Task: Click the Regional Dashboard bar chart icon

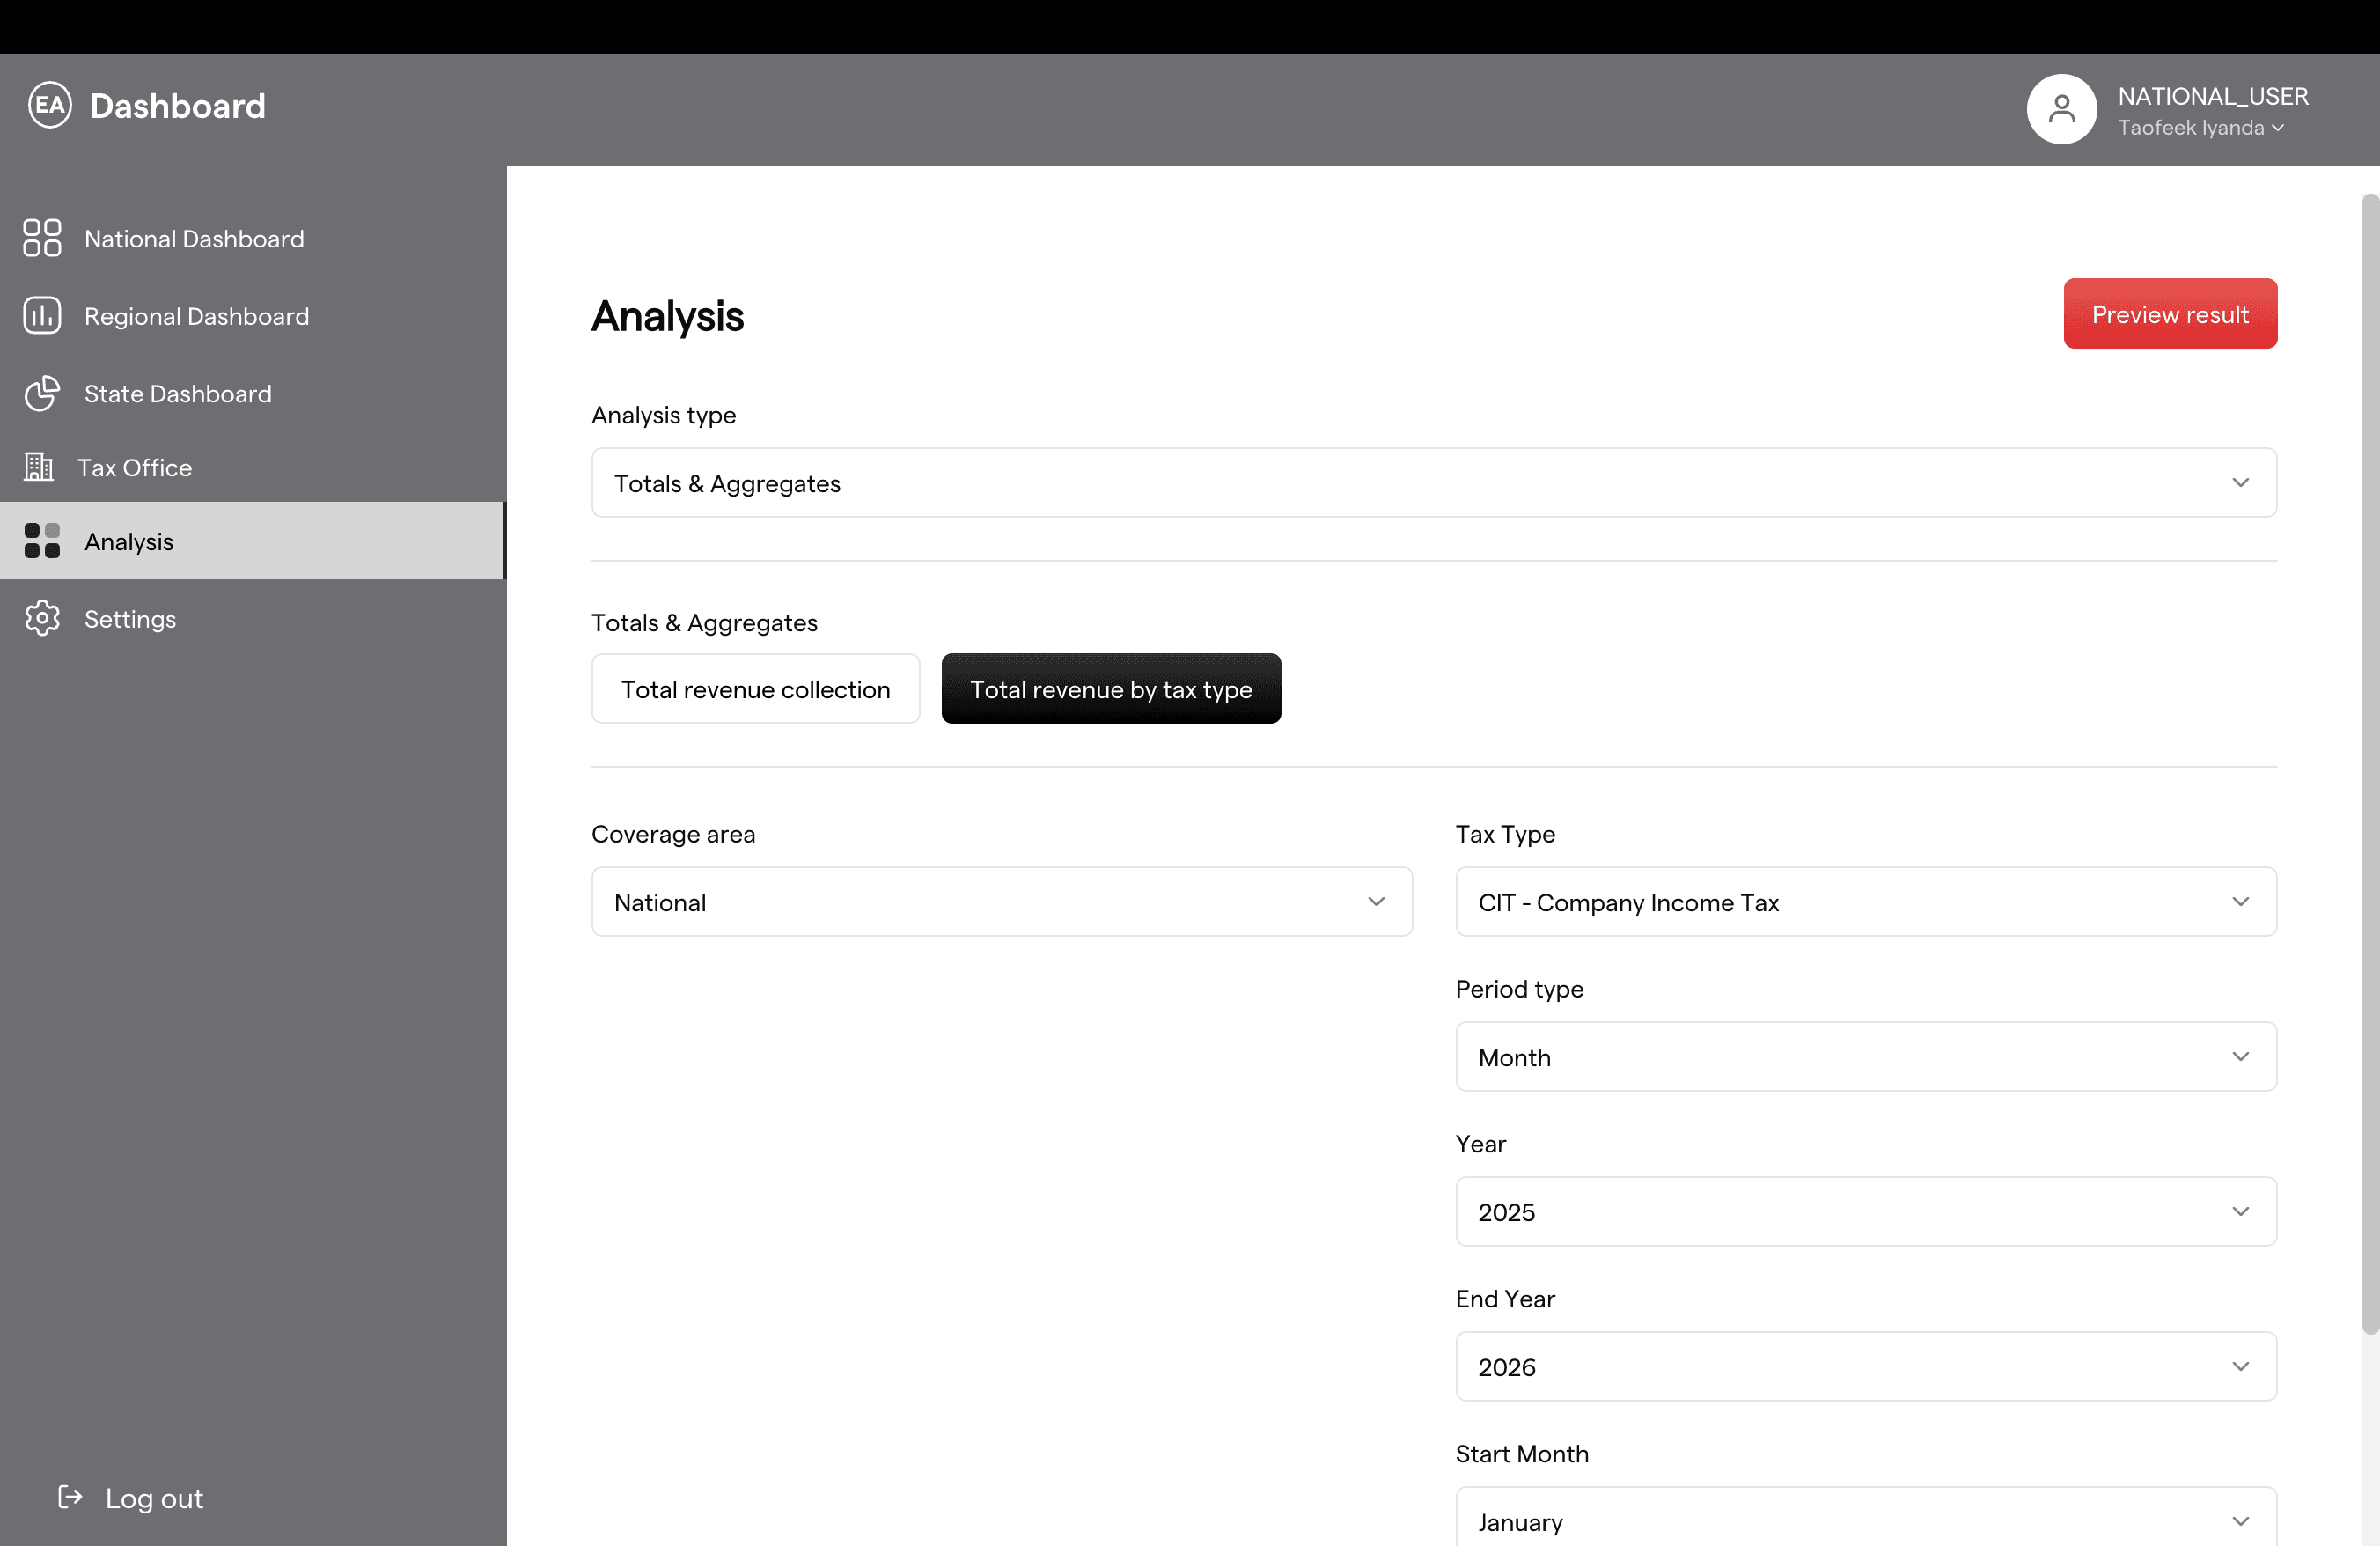Action: 42,316
